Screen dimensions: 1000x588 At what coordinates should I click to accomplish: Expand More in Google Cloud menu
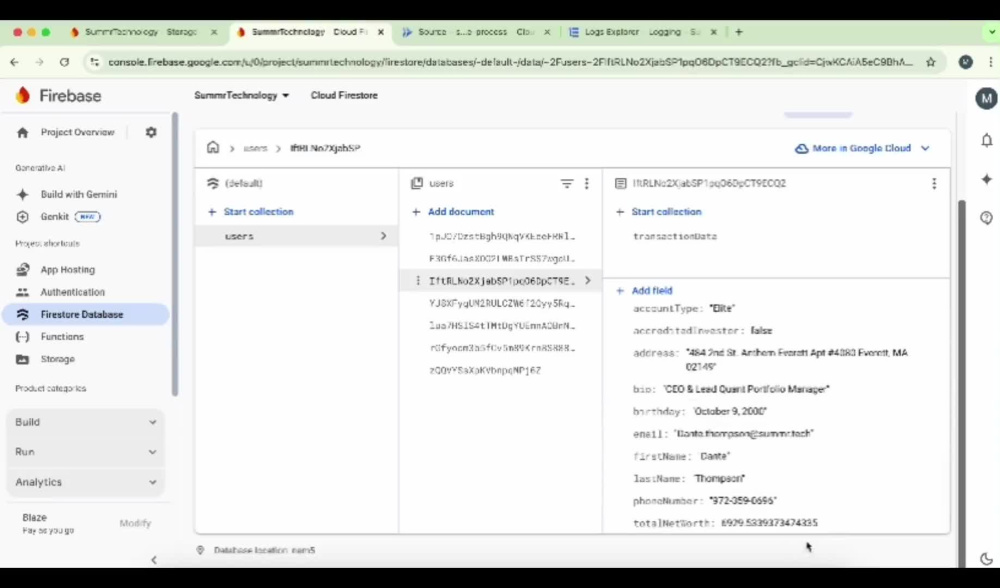(862, 148)
